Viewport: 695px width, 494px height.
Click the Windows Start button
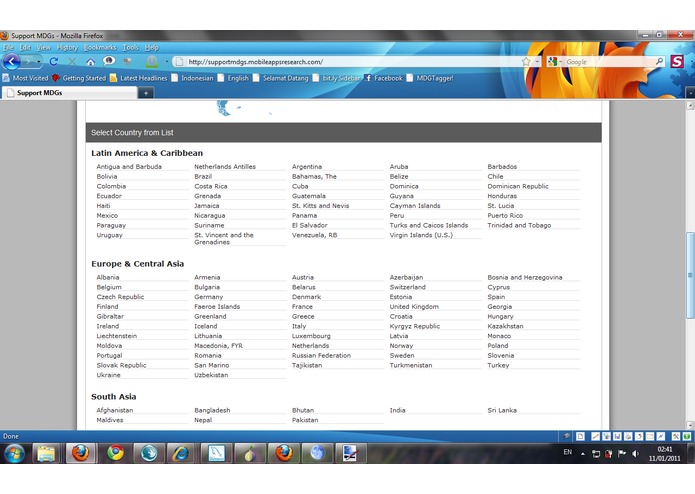(14, 453)
